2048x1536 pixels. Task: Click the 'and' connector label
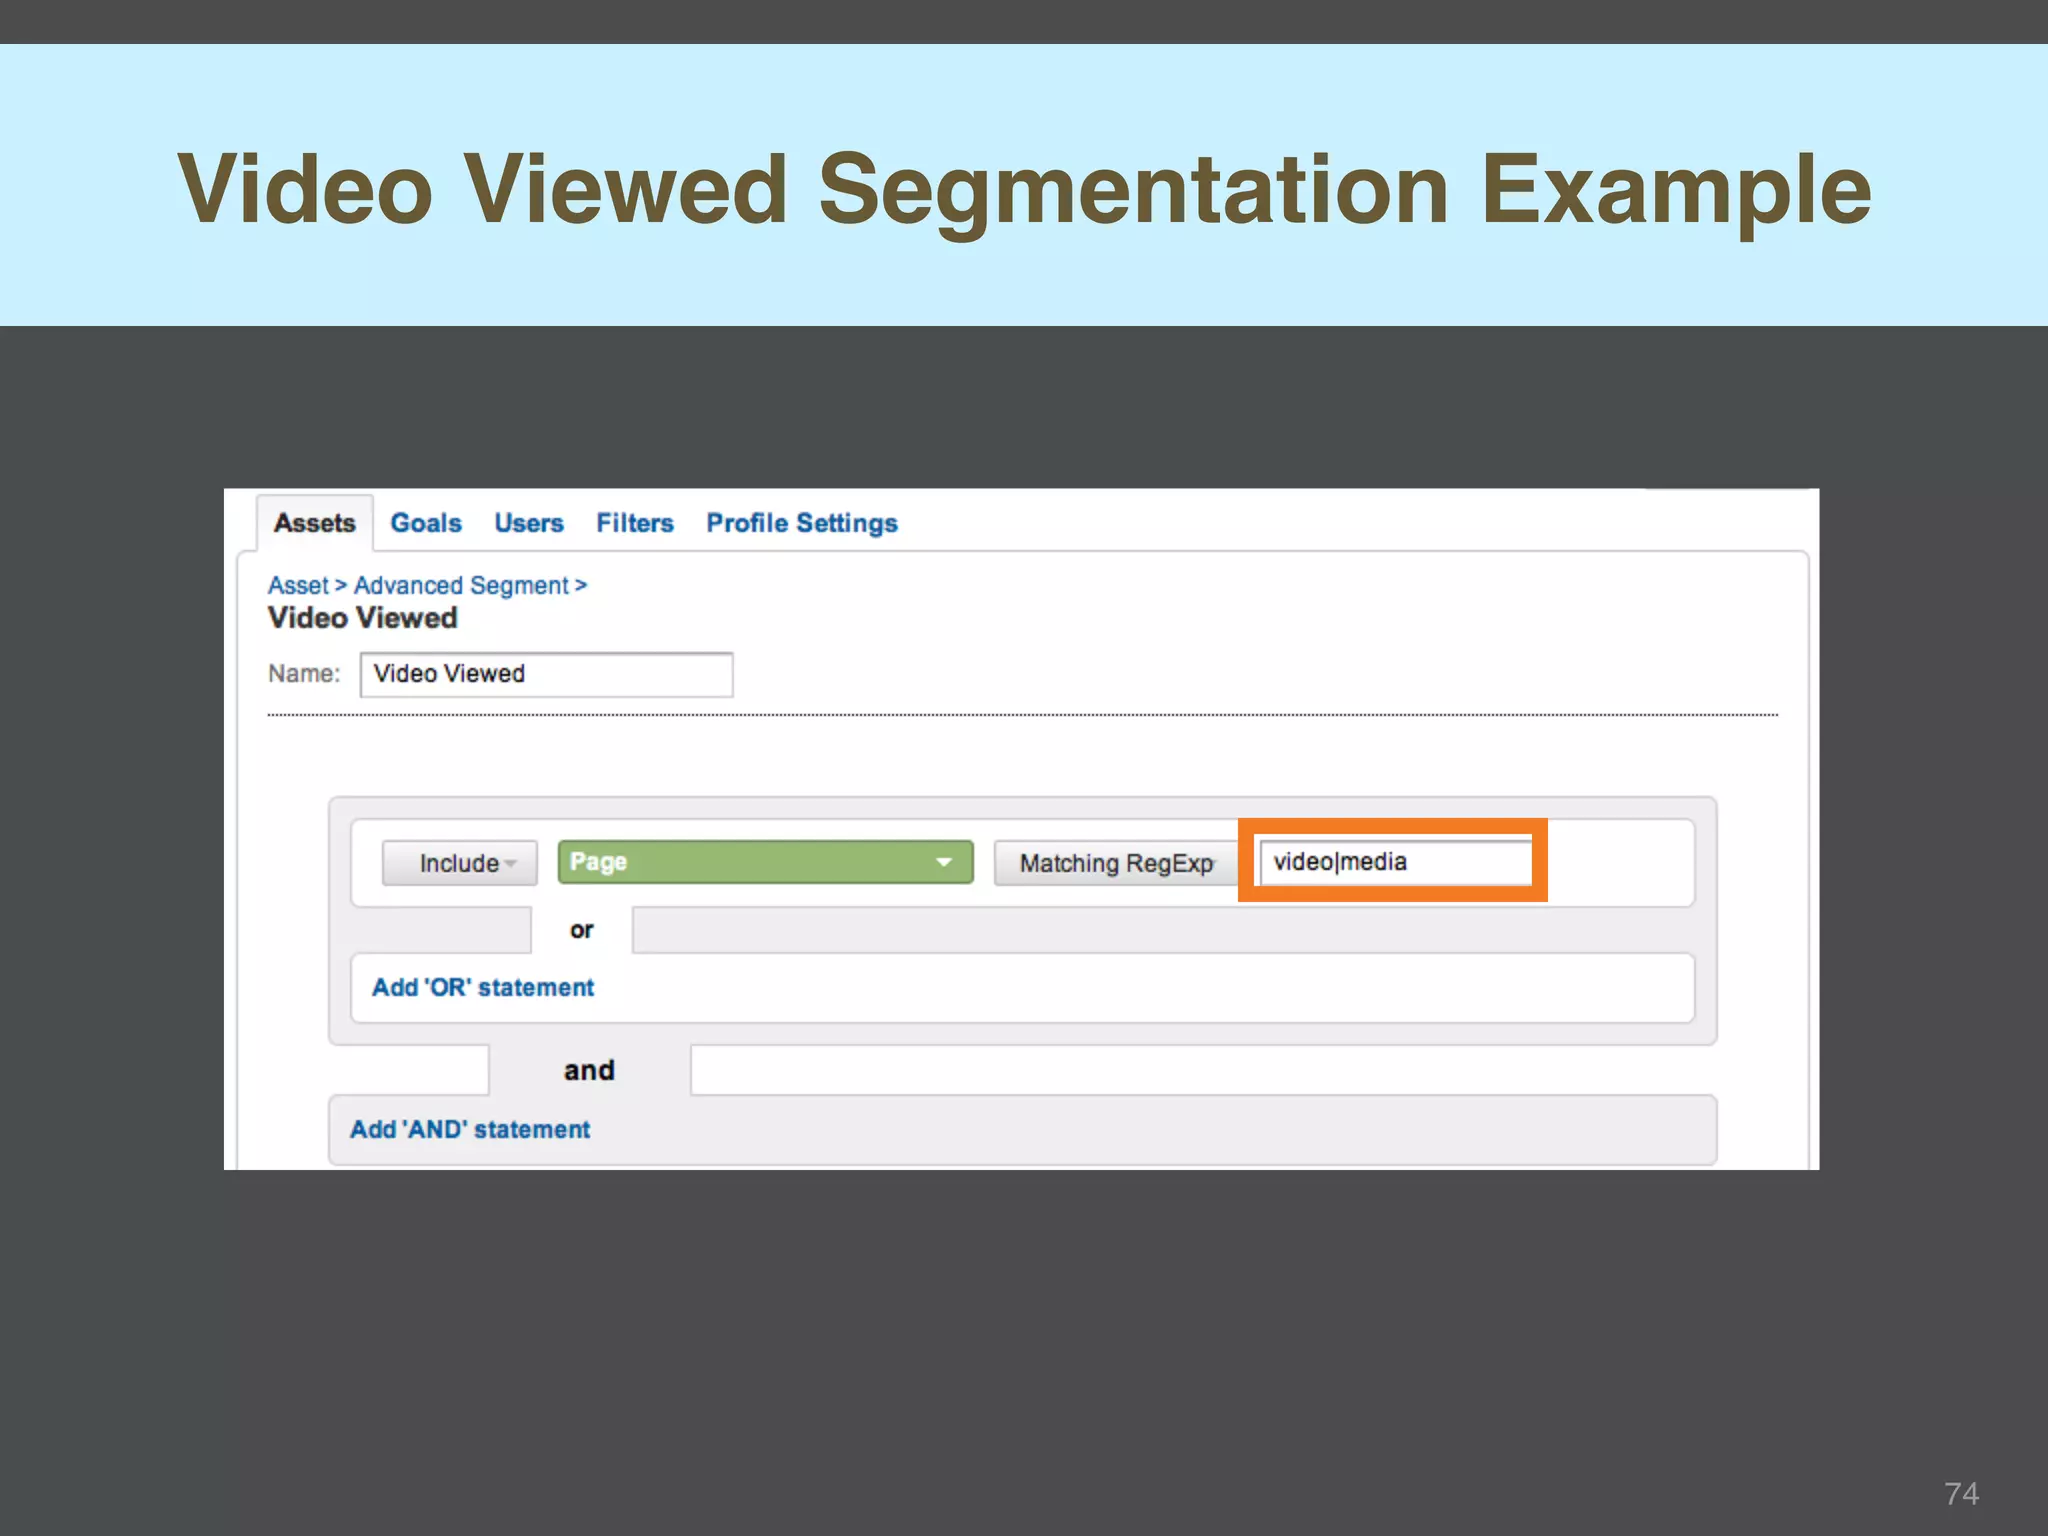589,1070
